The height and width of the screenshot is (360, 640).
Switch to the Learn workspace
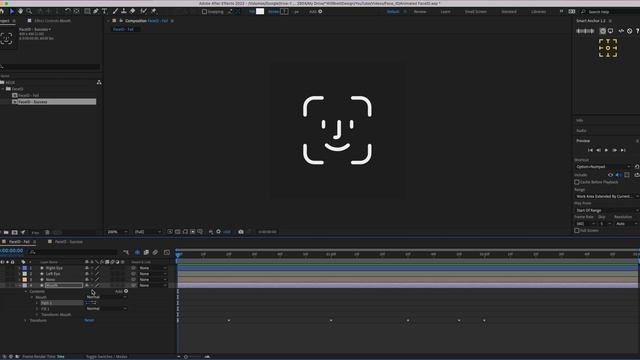(445, 12)
